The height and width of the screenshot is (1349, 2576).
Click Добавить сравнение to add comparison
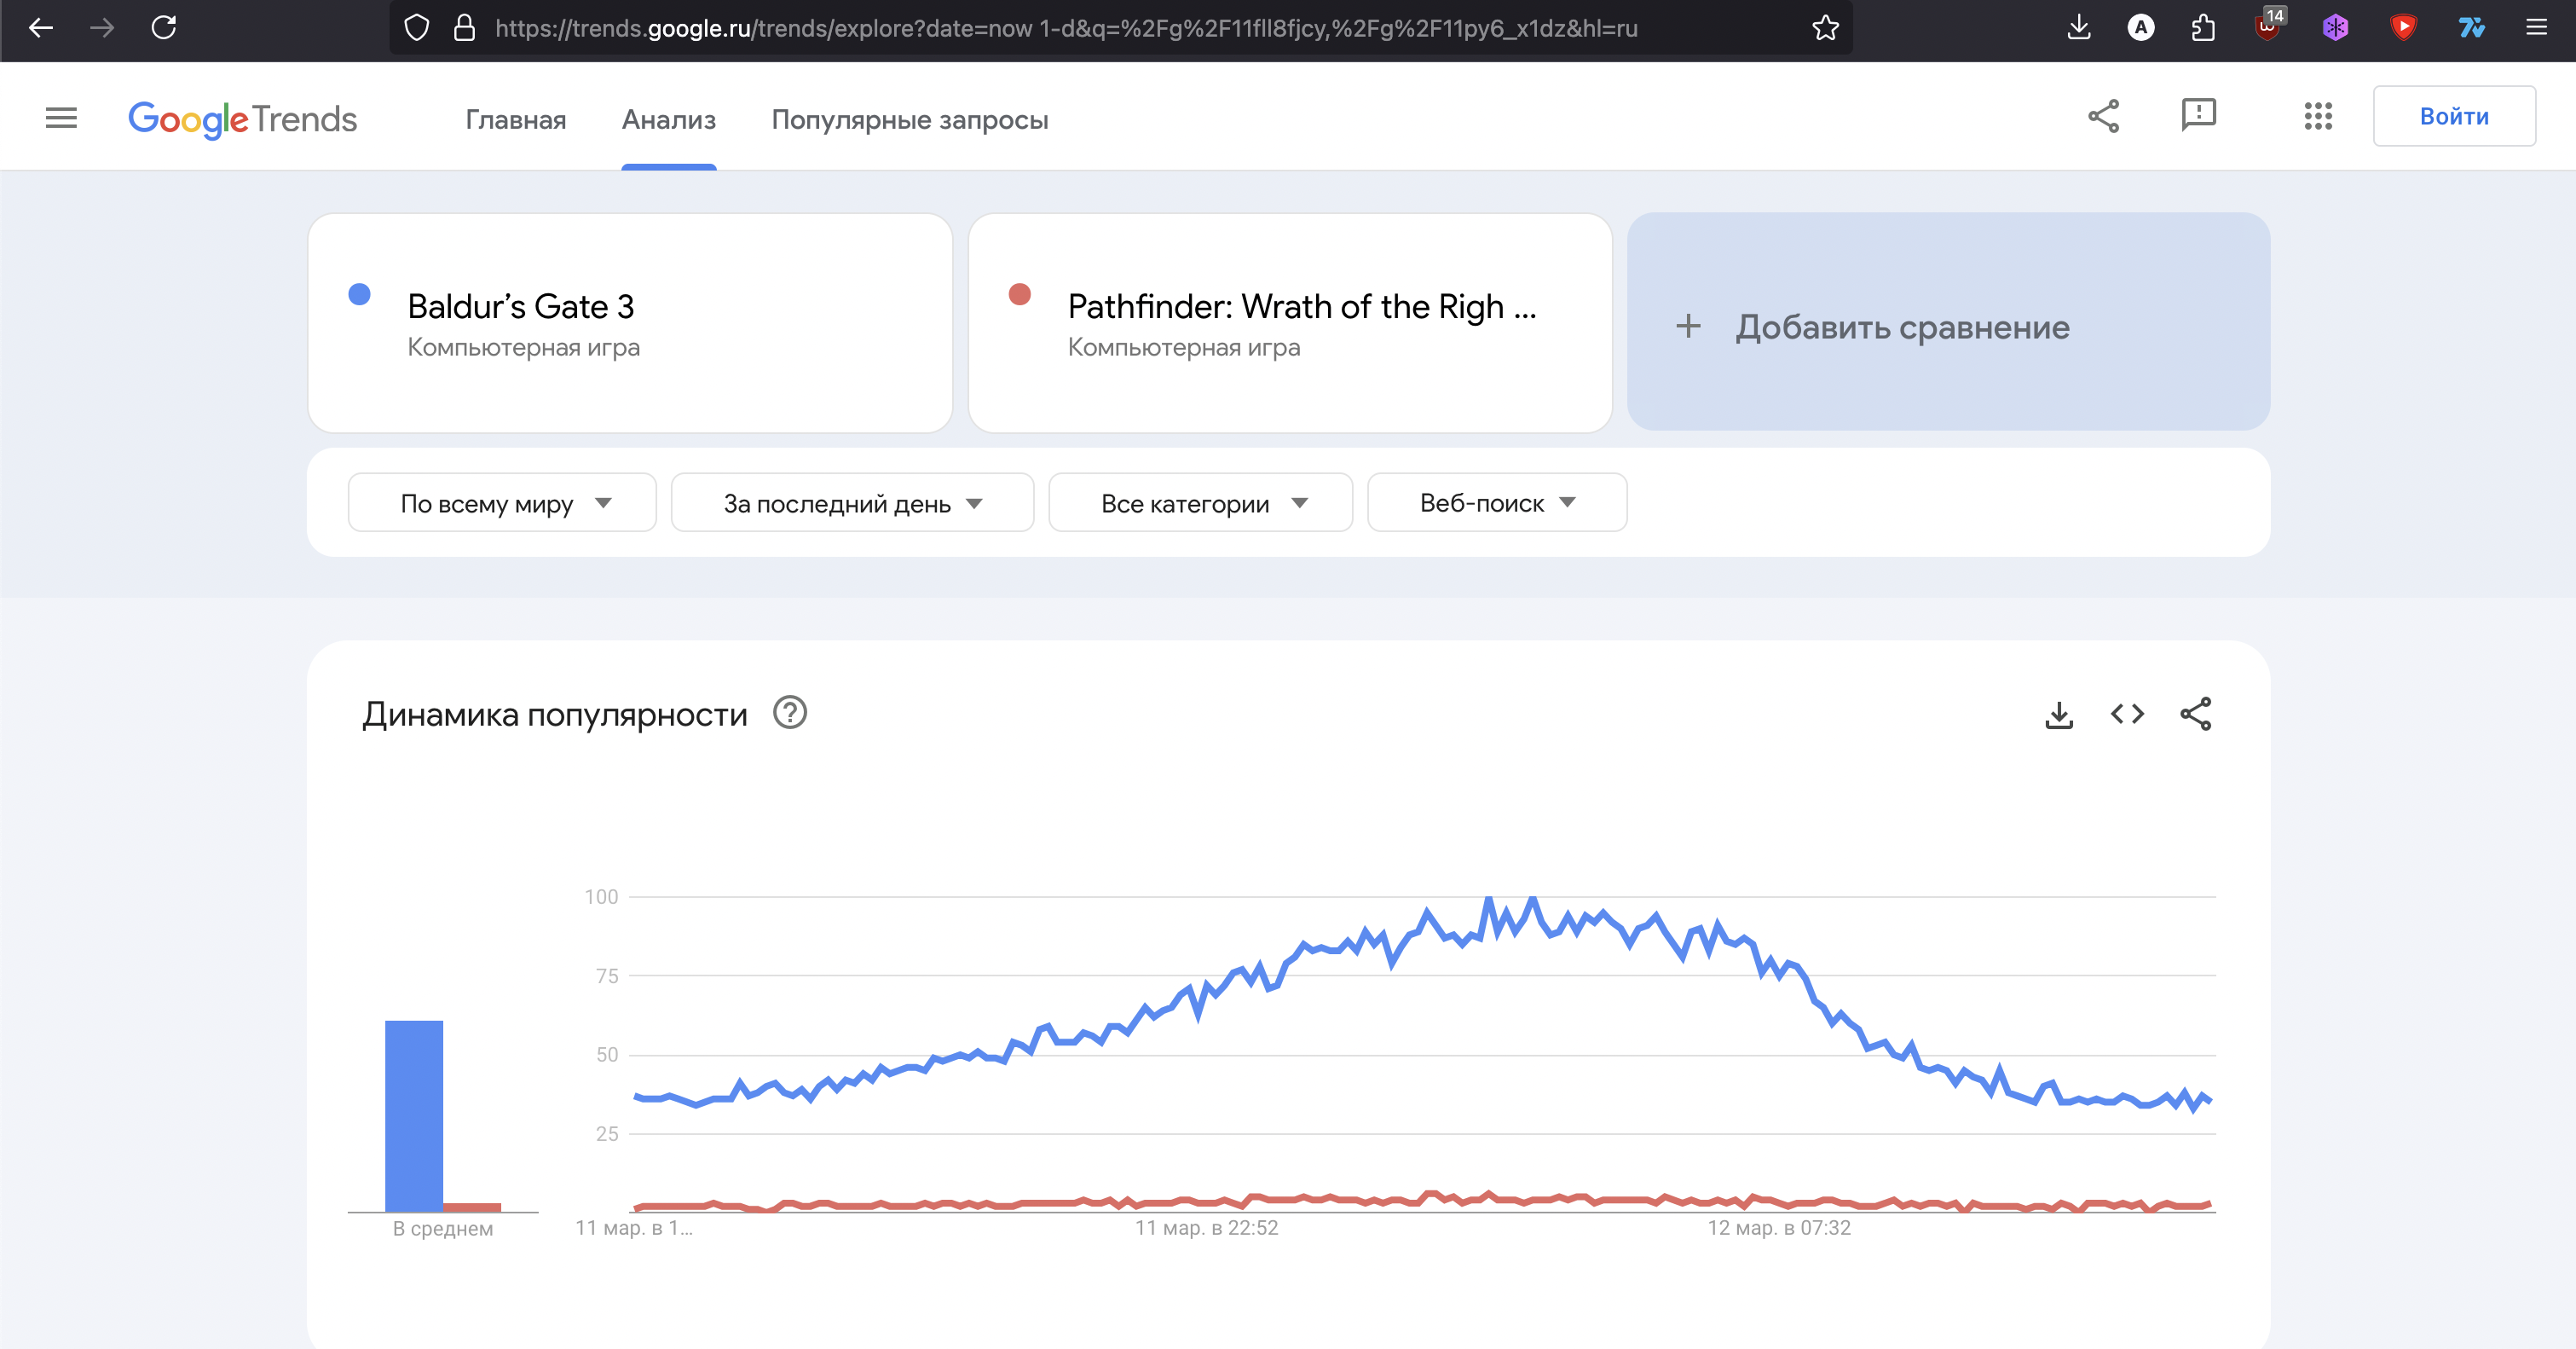[1948, 322]
